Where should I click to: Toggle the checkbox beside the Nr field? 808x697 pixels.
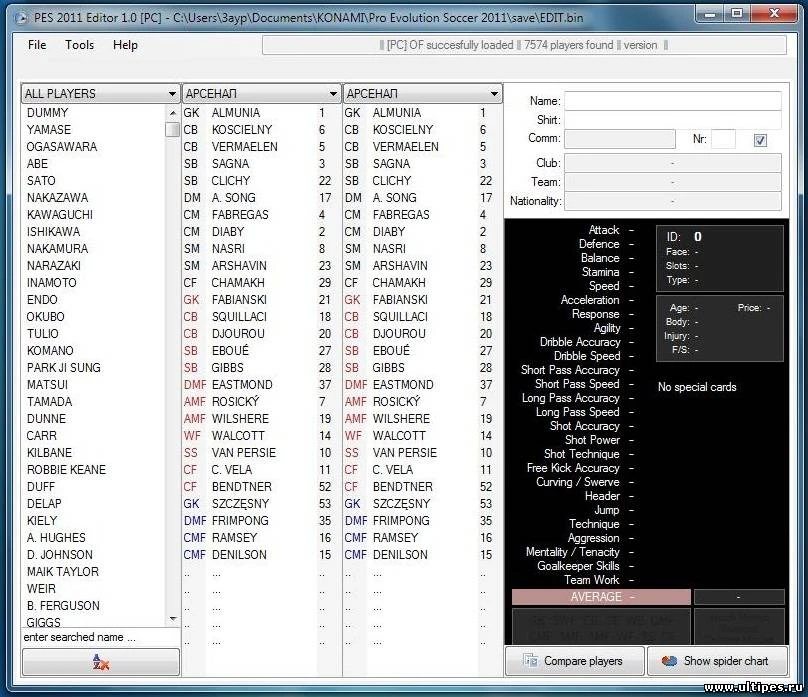coord(758,140)
